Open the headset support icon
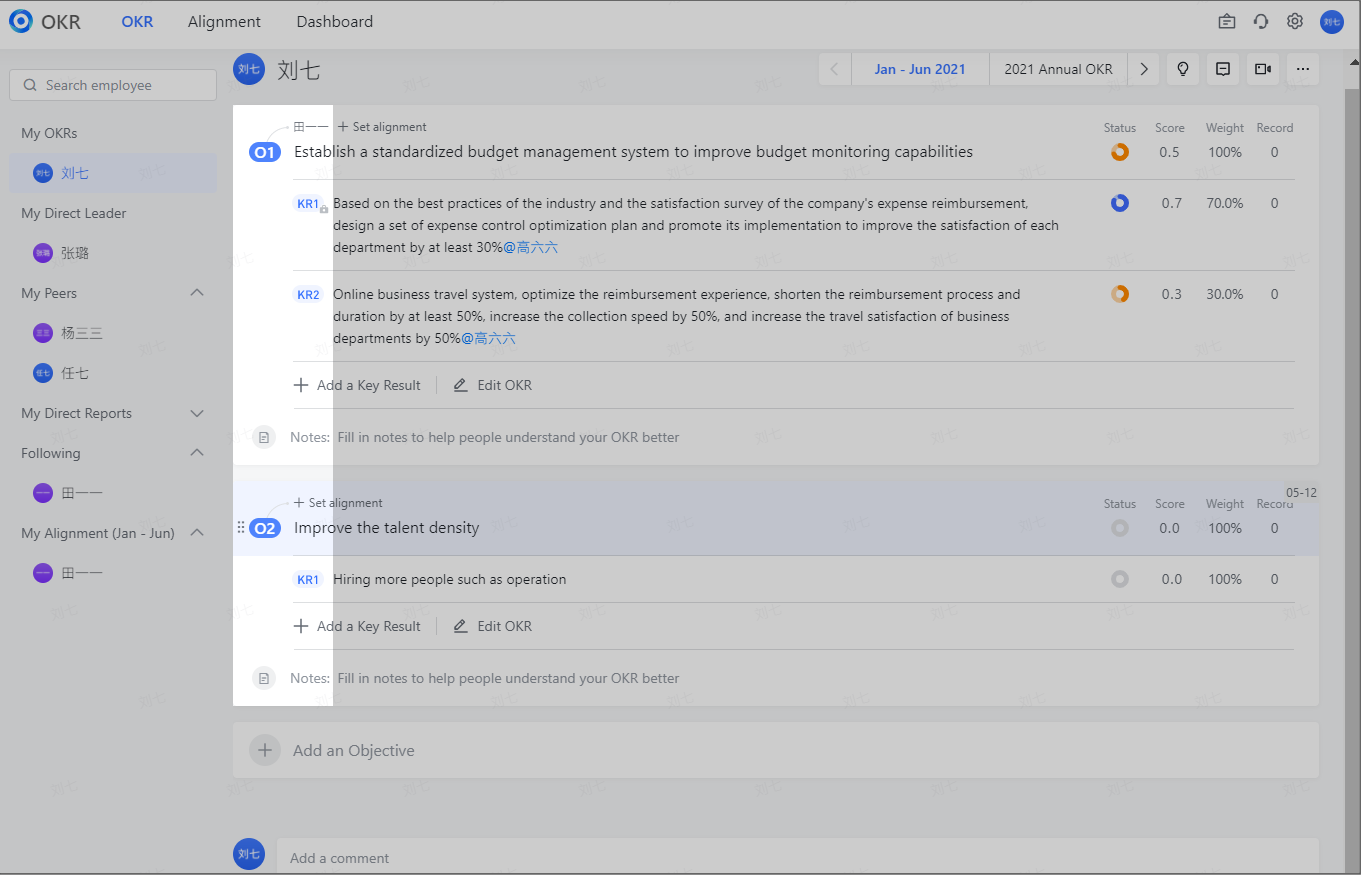This screenshot has height=875, width=1361. (x=1260, y=21)
